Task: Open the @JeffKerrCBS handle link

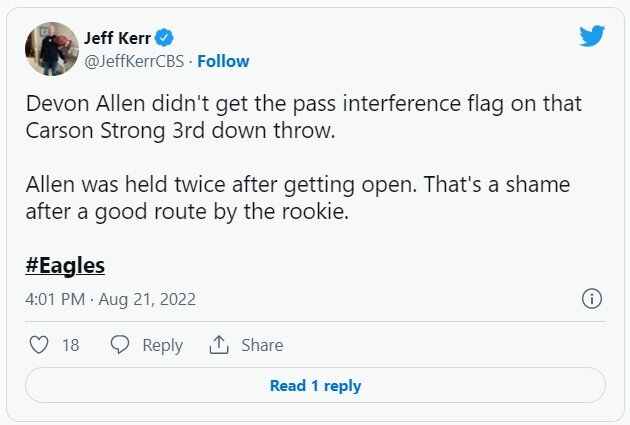Action: (x=138, y=61)
